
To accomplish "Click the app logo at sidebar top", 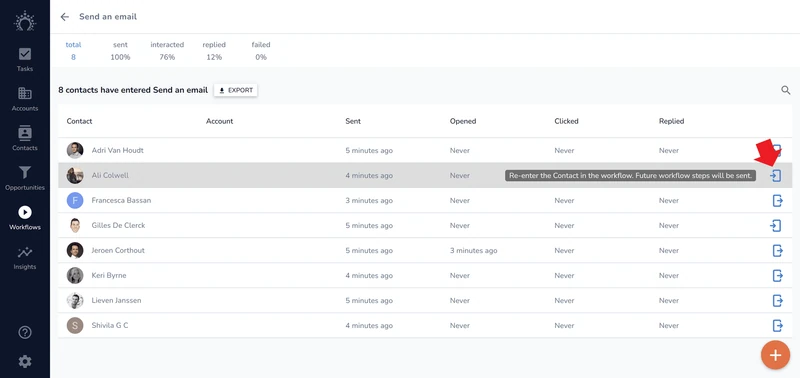I will [24, 21].
